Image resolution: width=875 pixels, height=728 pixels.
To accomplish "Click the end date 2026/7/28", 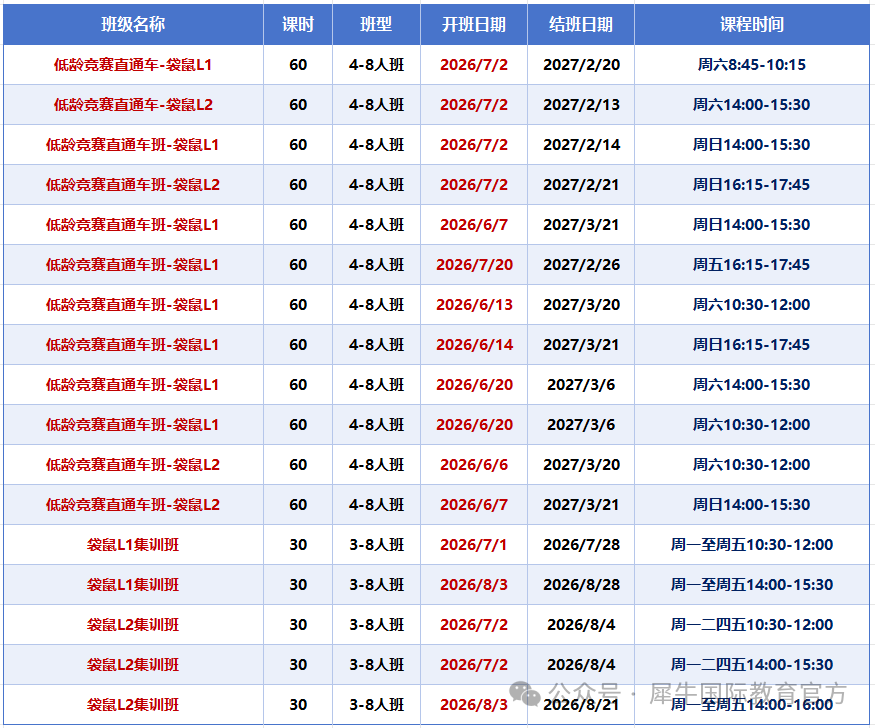I will click(x=581, y=544).
